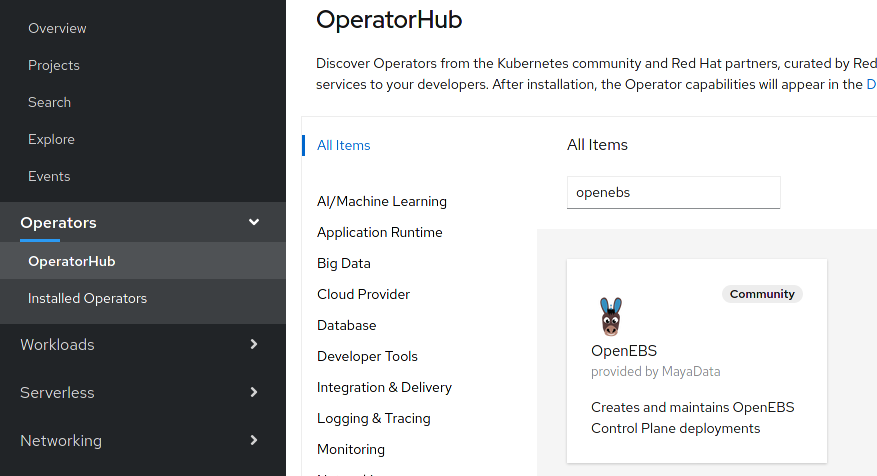Click the All Items results heading
This screenshot has height=476, width=877.
597,145
